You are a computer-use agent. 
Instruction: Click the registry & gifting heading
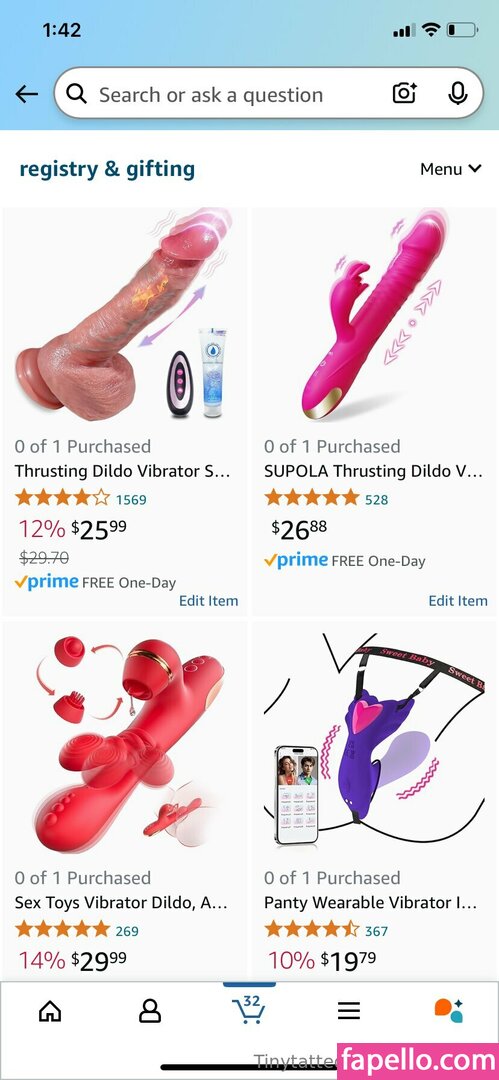tap(107, 169)
